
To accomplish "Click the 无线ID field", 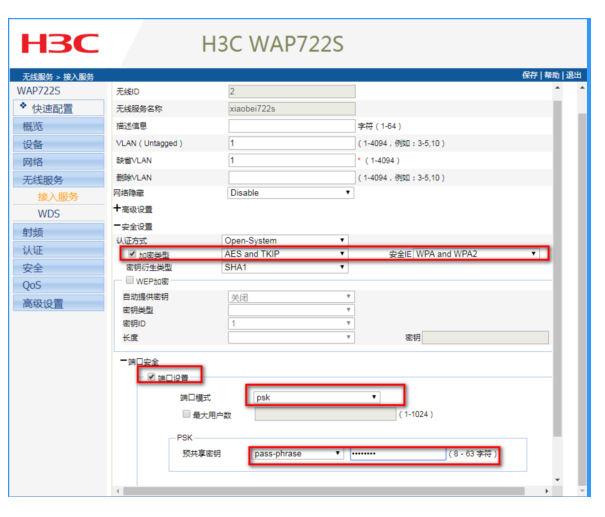I will (292, 91).
